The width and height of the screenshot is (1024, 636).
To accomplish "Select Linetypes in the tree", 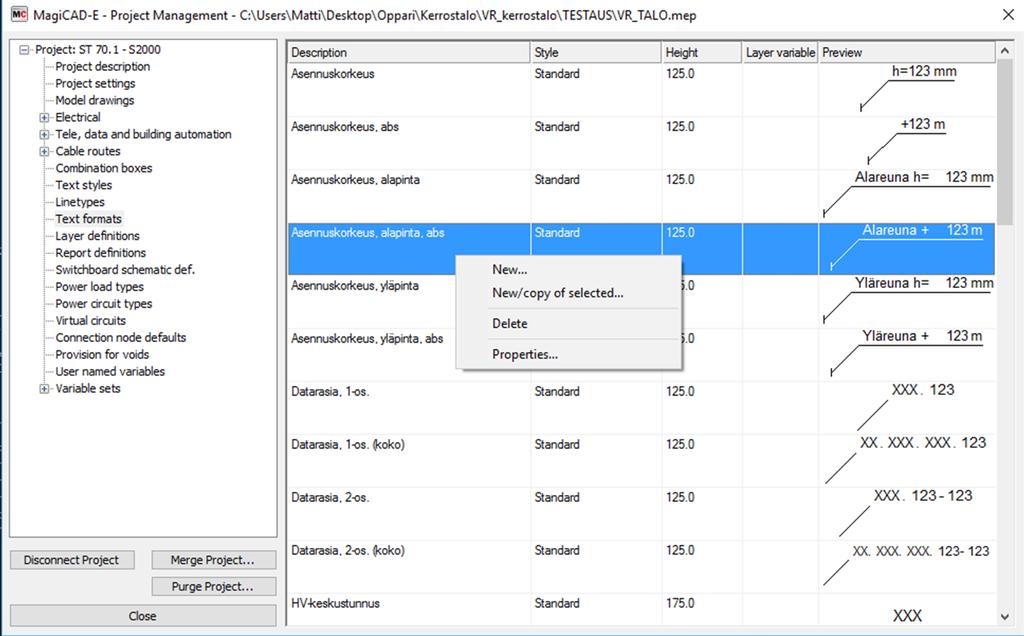I will click(80, 202).
